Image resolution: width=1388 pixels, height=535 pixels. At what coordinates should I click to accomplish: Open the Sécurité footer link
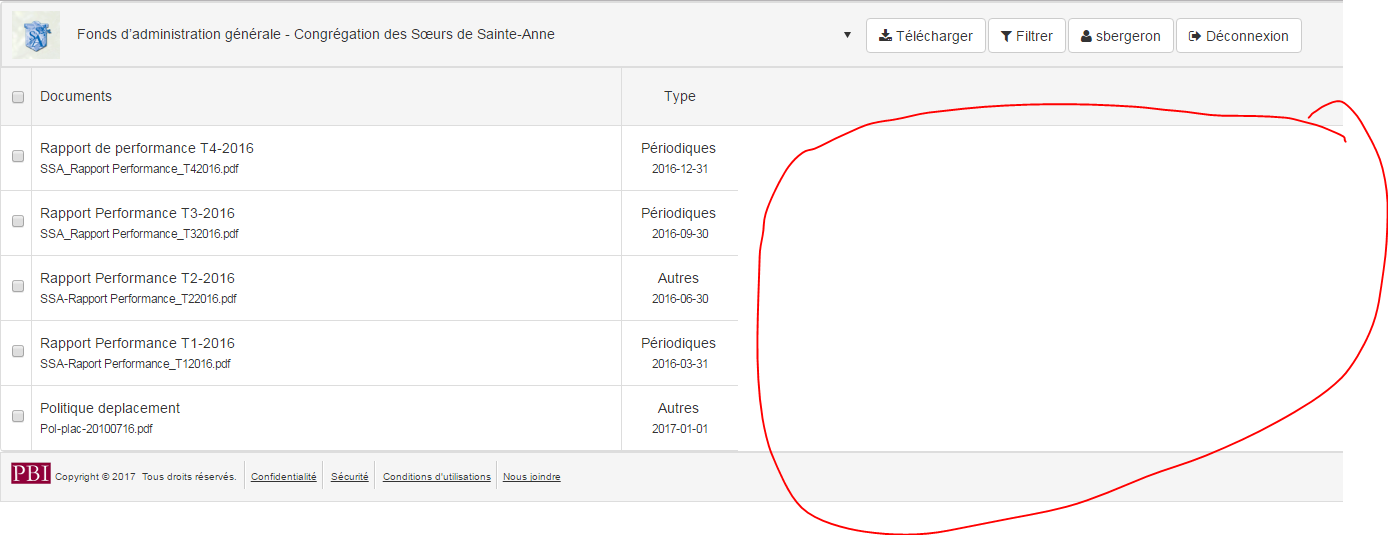(349, 477)
